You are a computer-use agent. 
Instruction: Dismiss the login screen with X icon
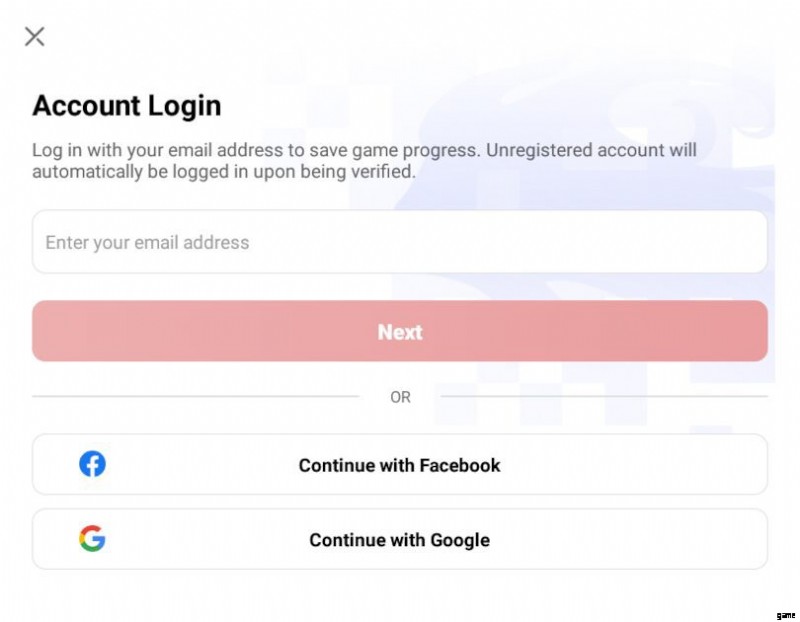pyautogui.click(x=35, y=37)
